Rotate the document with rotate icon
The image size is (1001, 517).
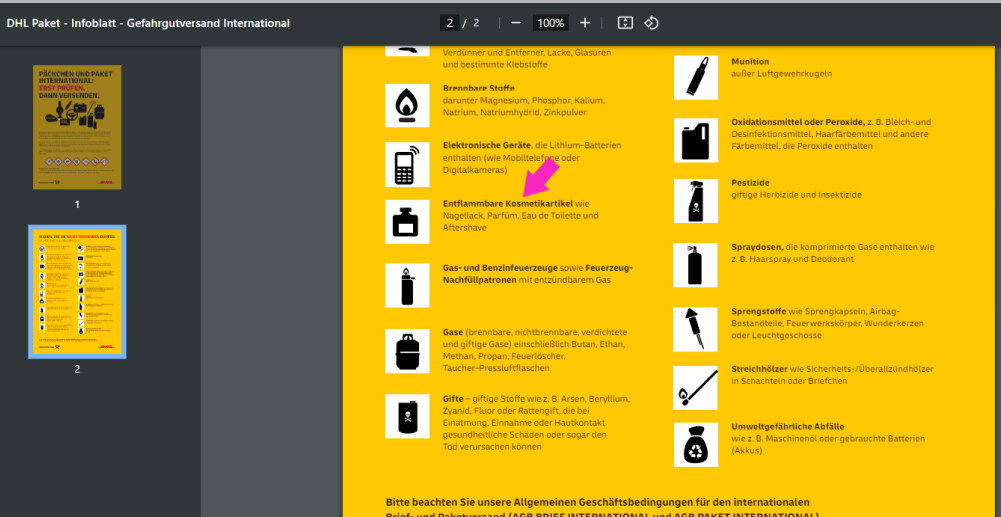pyautogui.click(x=651, y=23)
